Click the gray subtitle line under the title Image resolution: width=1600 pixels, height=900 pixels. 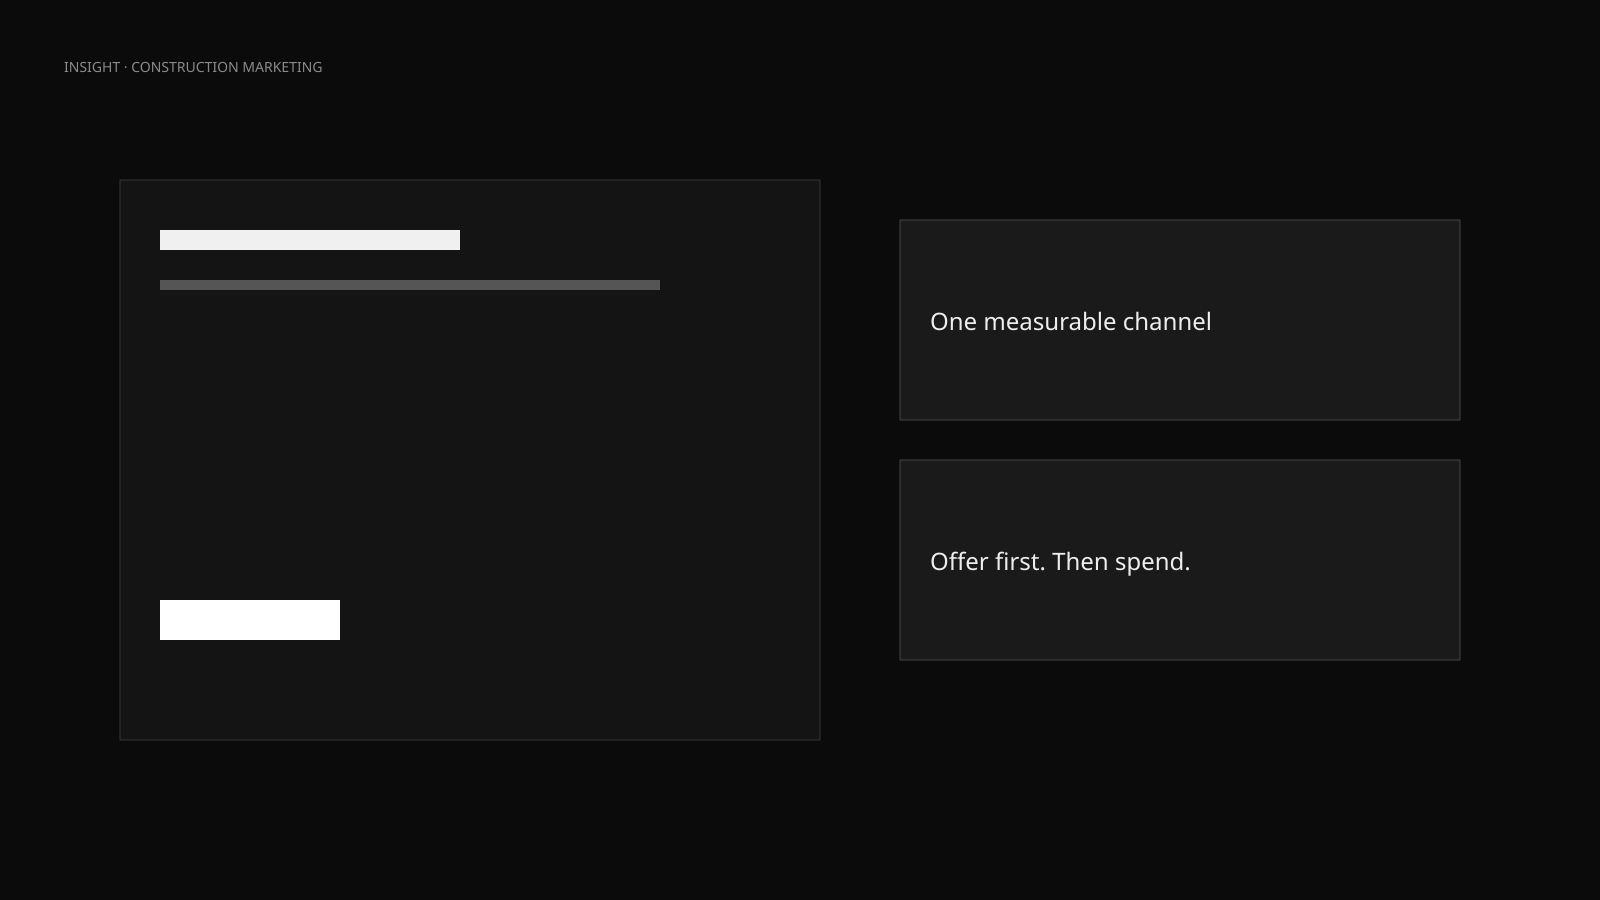(410, 285)
